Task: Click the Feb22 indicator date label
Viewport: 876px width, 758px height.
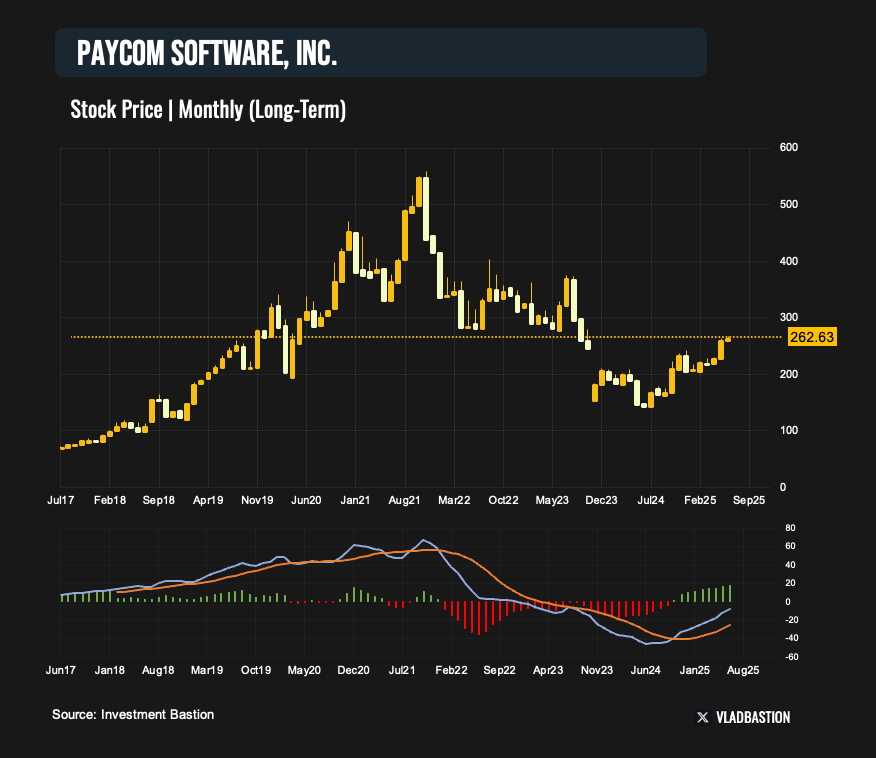Action: click(x=451, y=670)
